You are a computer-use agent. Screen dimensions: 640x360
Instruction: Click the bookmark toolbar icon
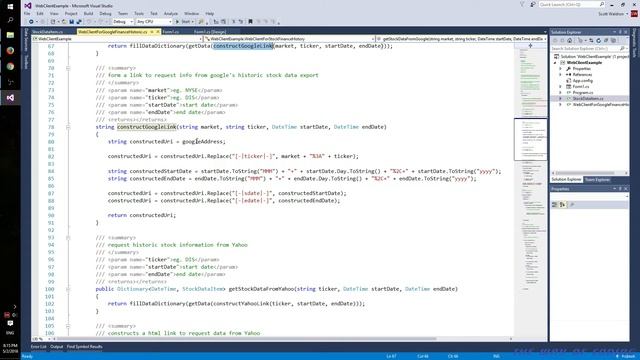tap(250, 22)
